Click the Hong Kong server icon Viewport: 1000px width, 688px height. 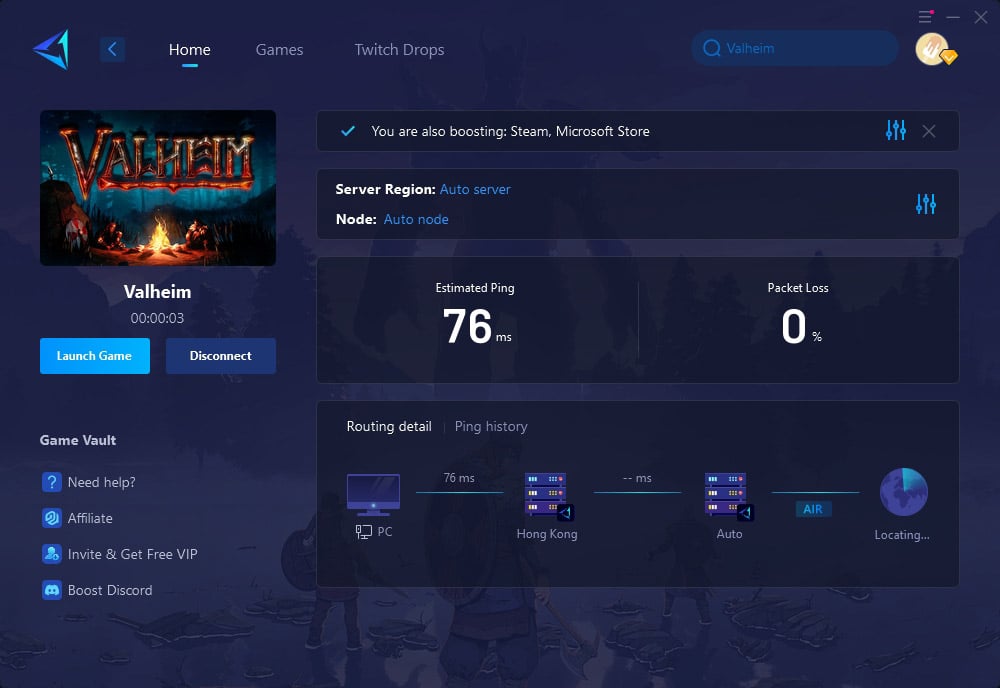coord(547,495)
